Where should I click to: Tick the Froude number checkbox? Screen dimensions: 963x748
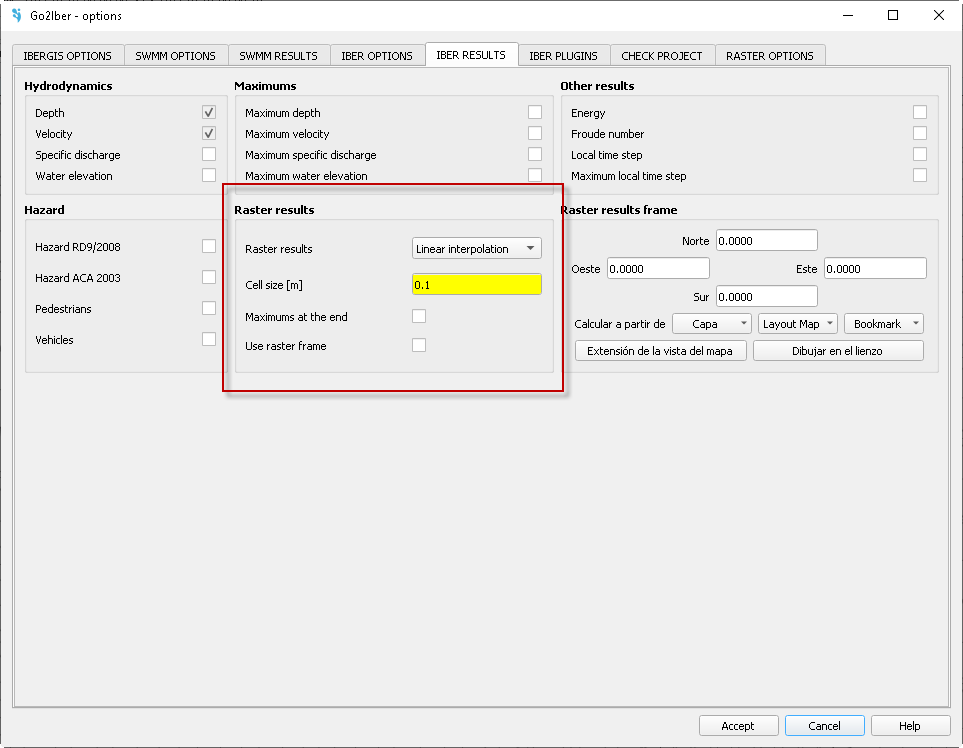pyautogui.click(x=919, y=133)
